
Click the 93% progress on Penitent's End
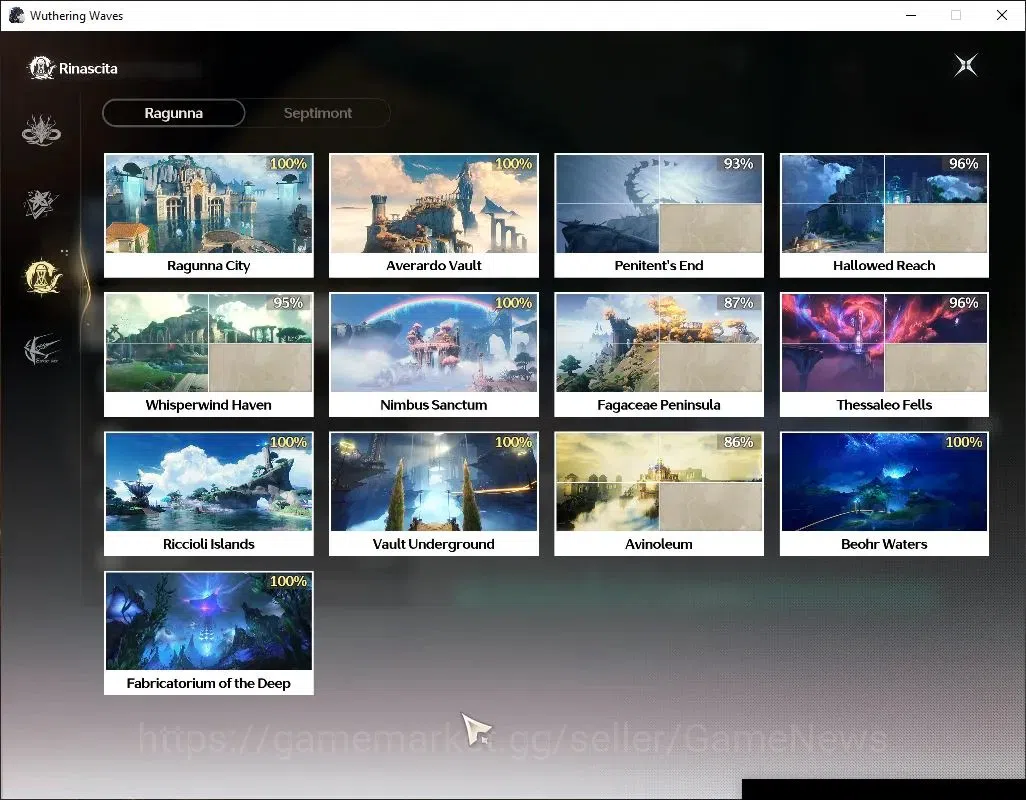(x=738, y=164)
